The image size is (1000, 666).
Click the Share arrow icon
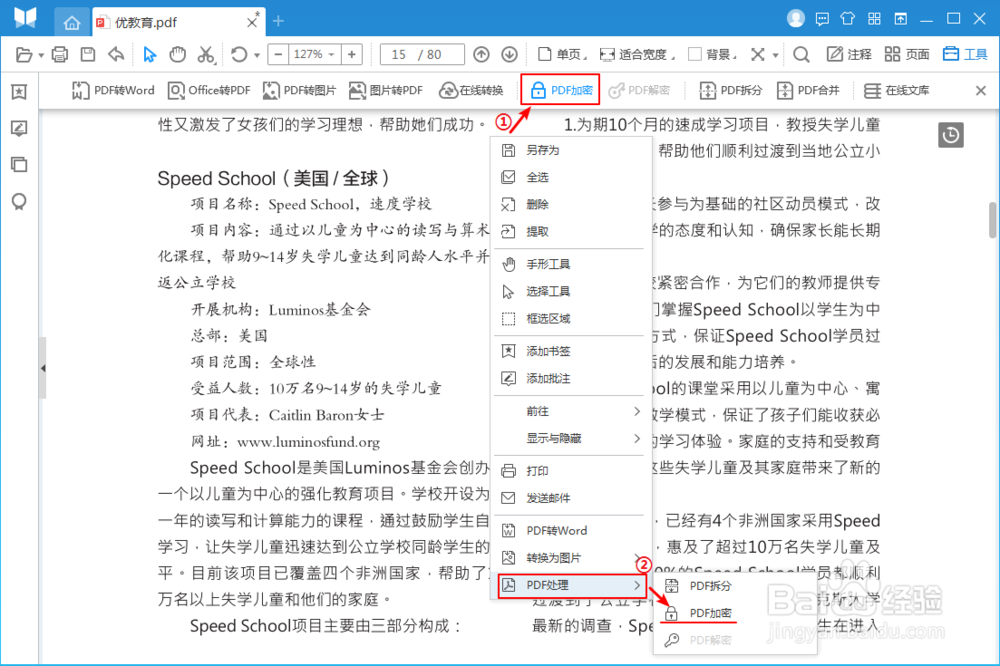tap(116, 55)
